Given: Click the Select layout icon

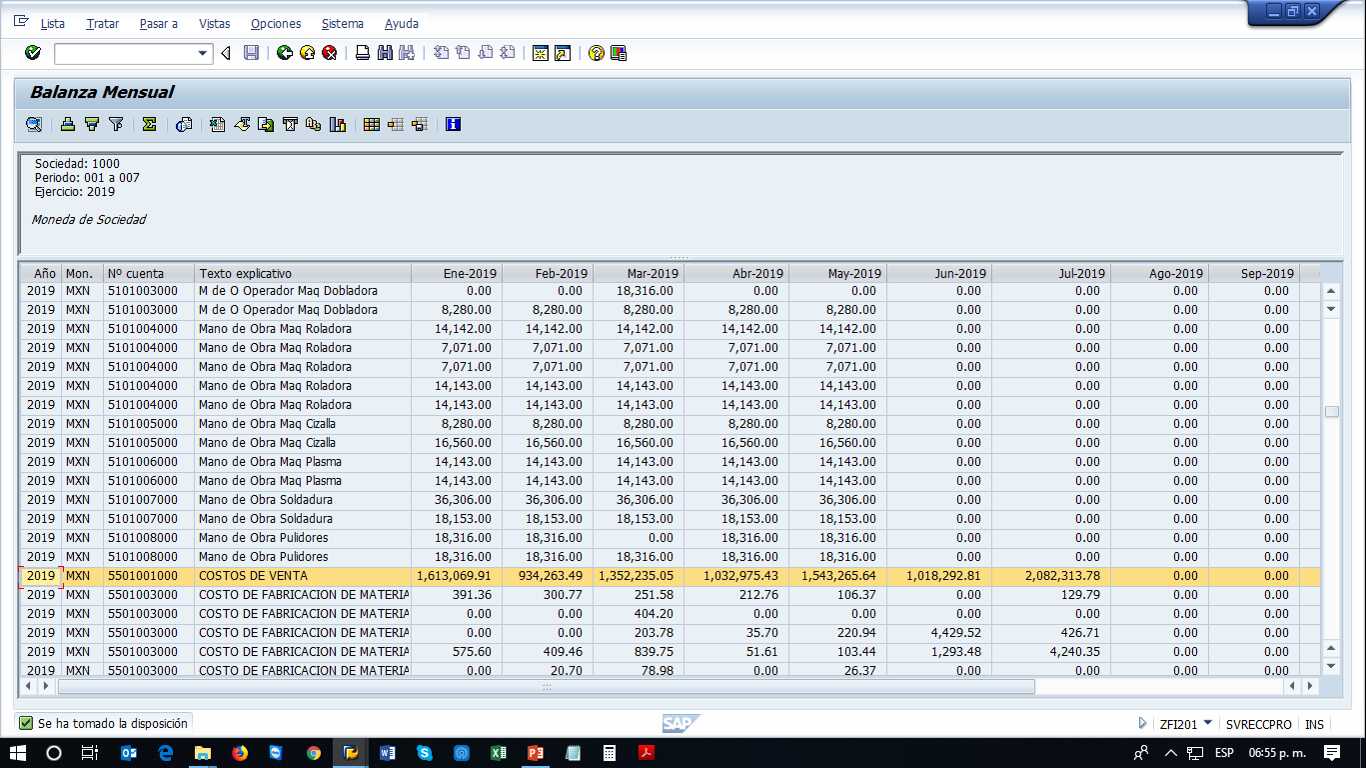Looking at the screenshot, I should (396, 124).
